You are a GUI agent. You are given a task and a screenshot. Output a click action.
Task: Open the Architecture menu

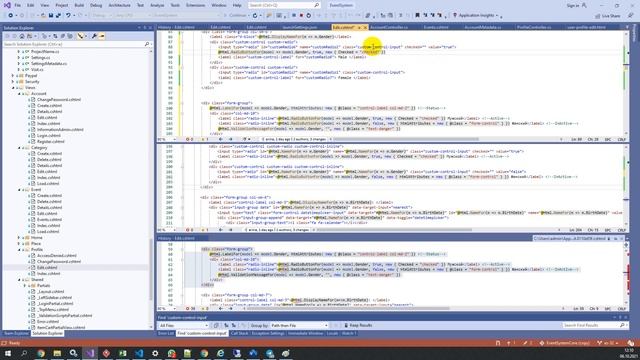pos(120,5)
